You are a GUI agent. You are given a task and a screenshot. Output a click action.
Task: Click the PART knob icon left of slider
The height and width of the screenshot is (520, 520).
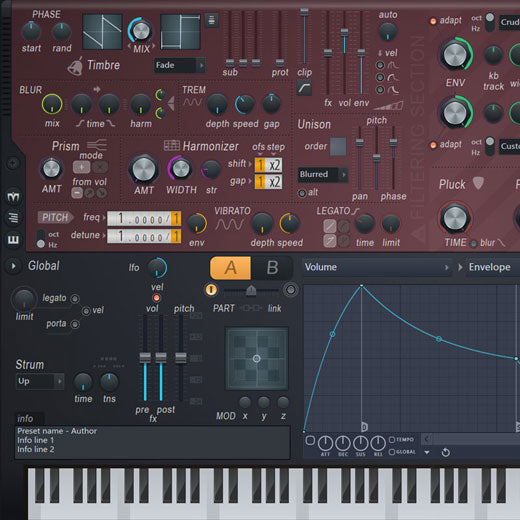tap(211, 290)
